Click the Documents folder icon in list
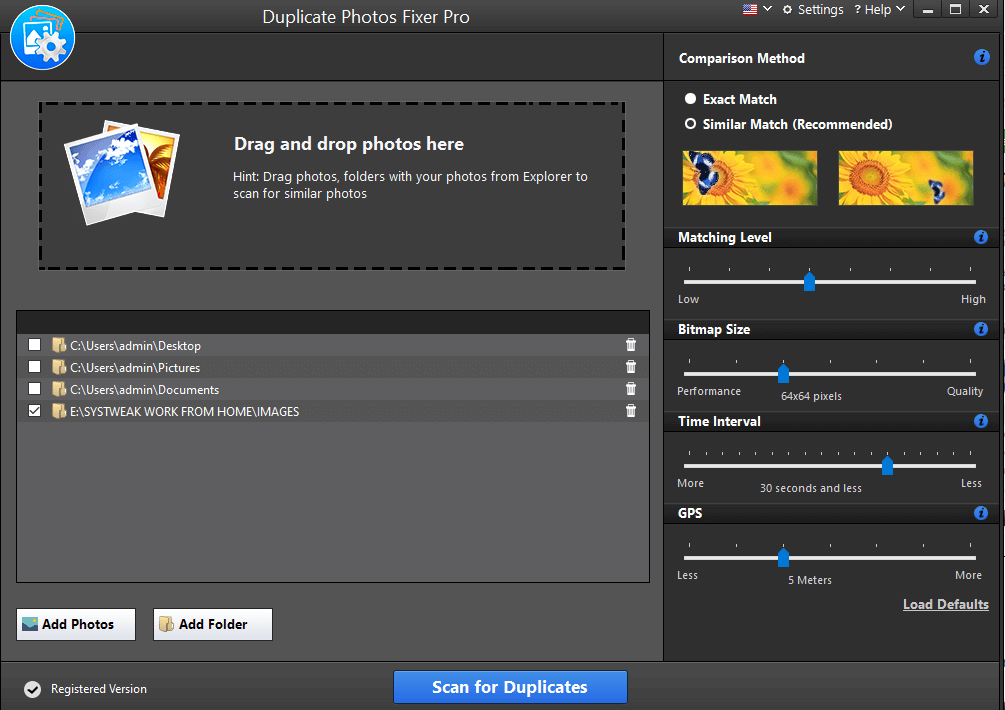The image size is (1005, 710). point(59,389)
